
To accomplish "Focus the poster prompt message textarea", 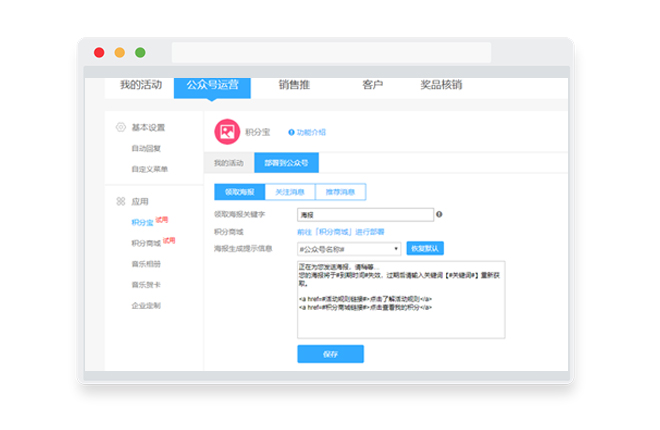I will pyautogui.click(x=401, y=300).
